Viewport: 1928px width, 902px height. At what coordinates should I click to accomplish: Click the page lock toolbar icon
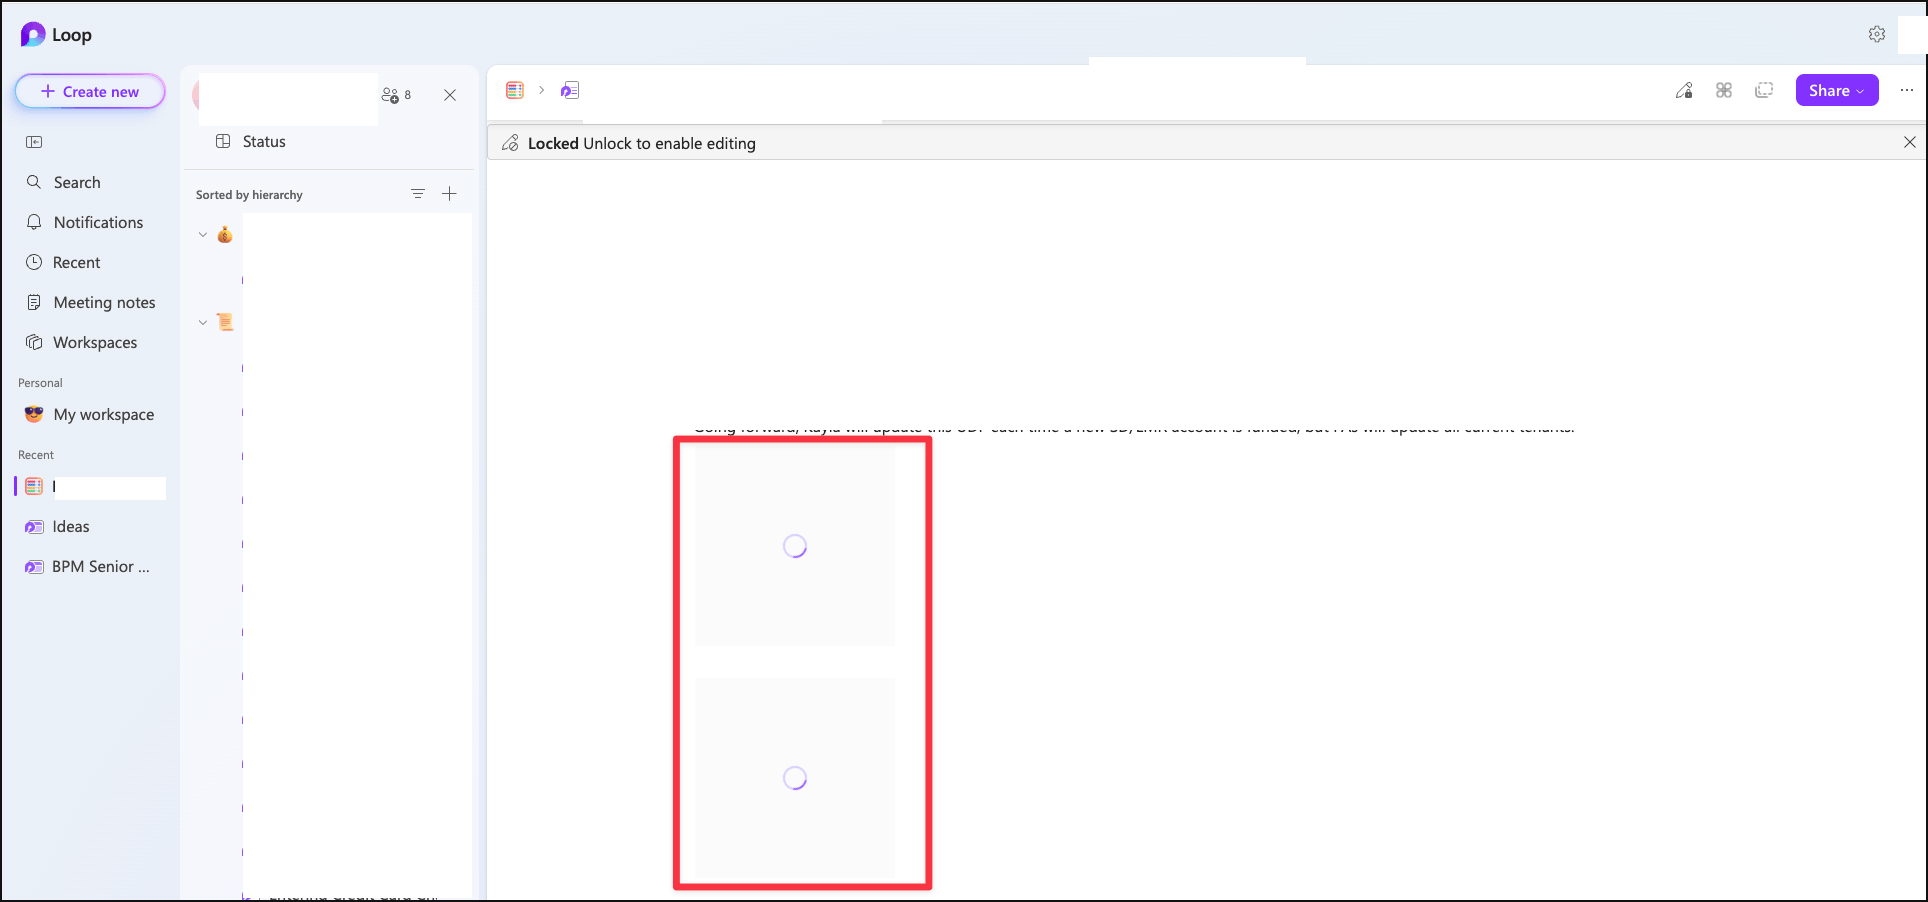point(1684,91)
